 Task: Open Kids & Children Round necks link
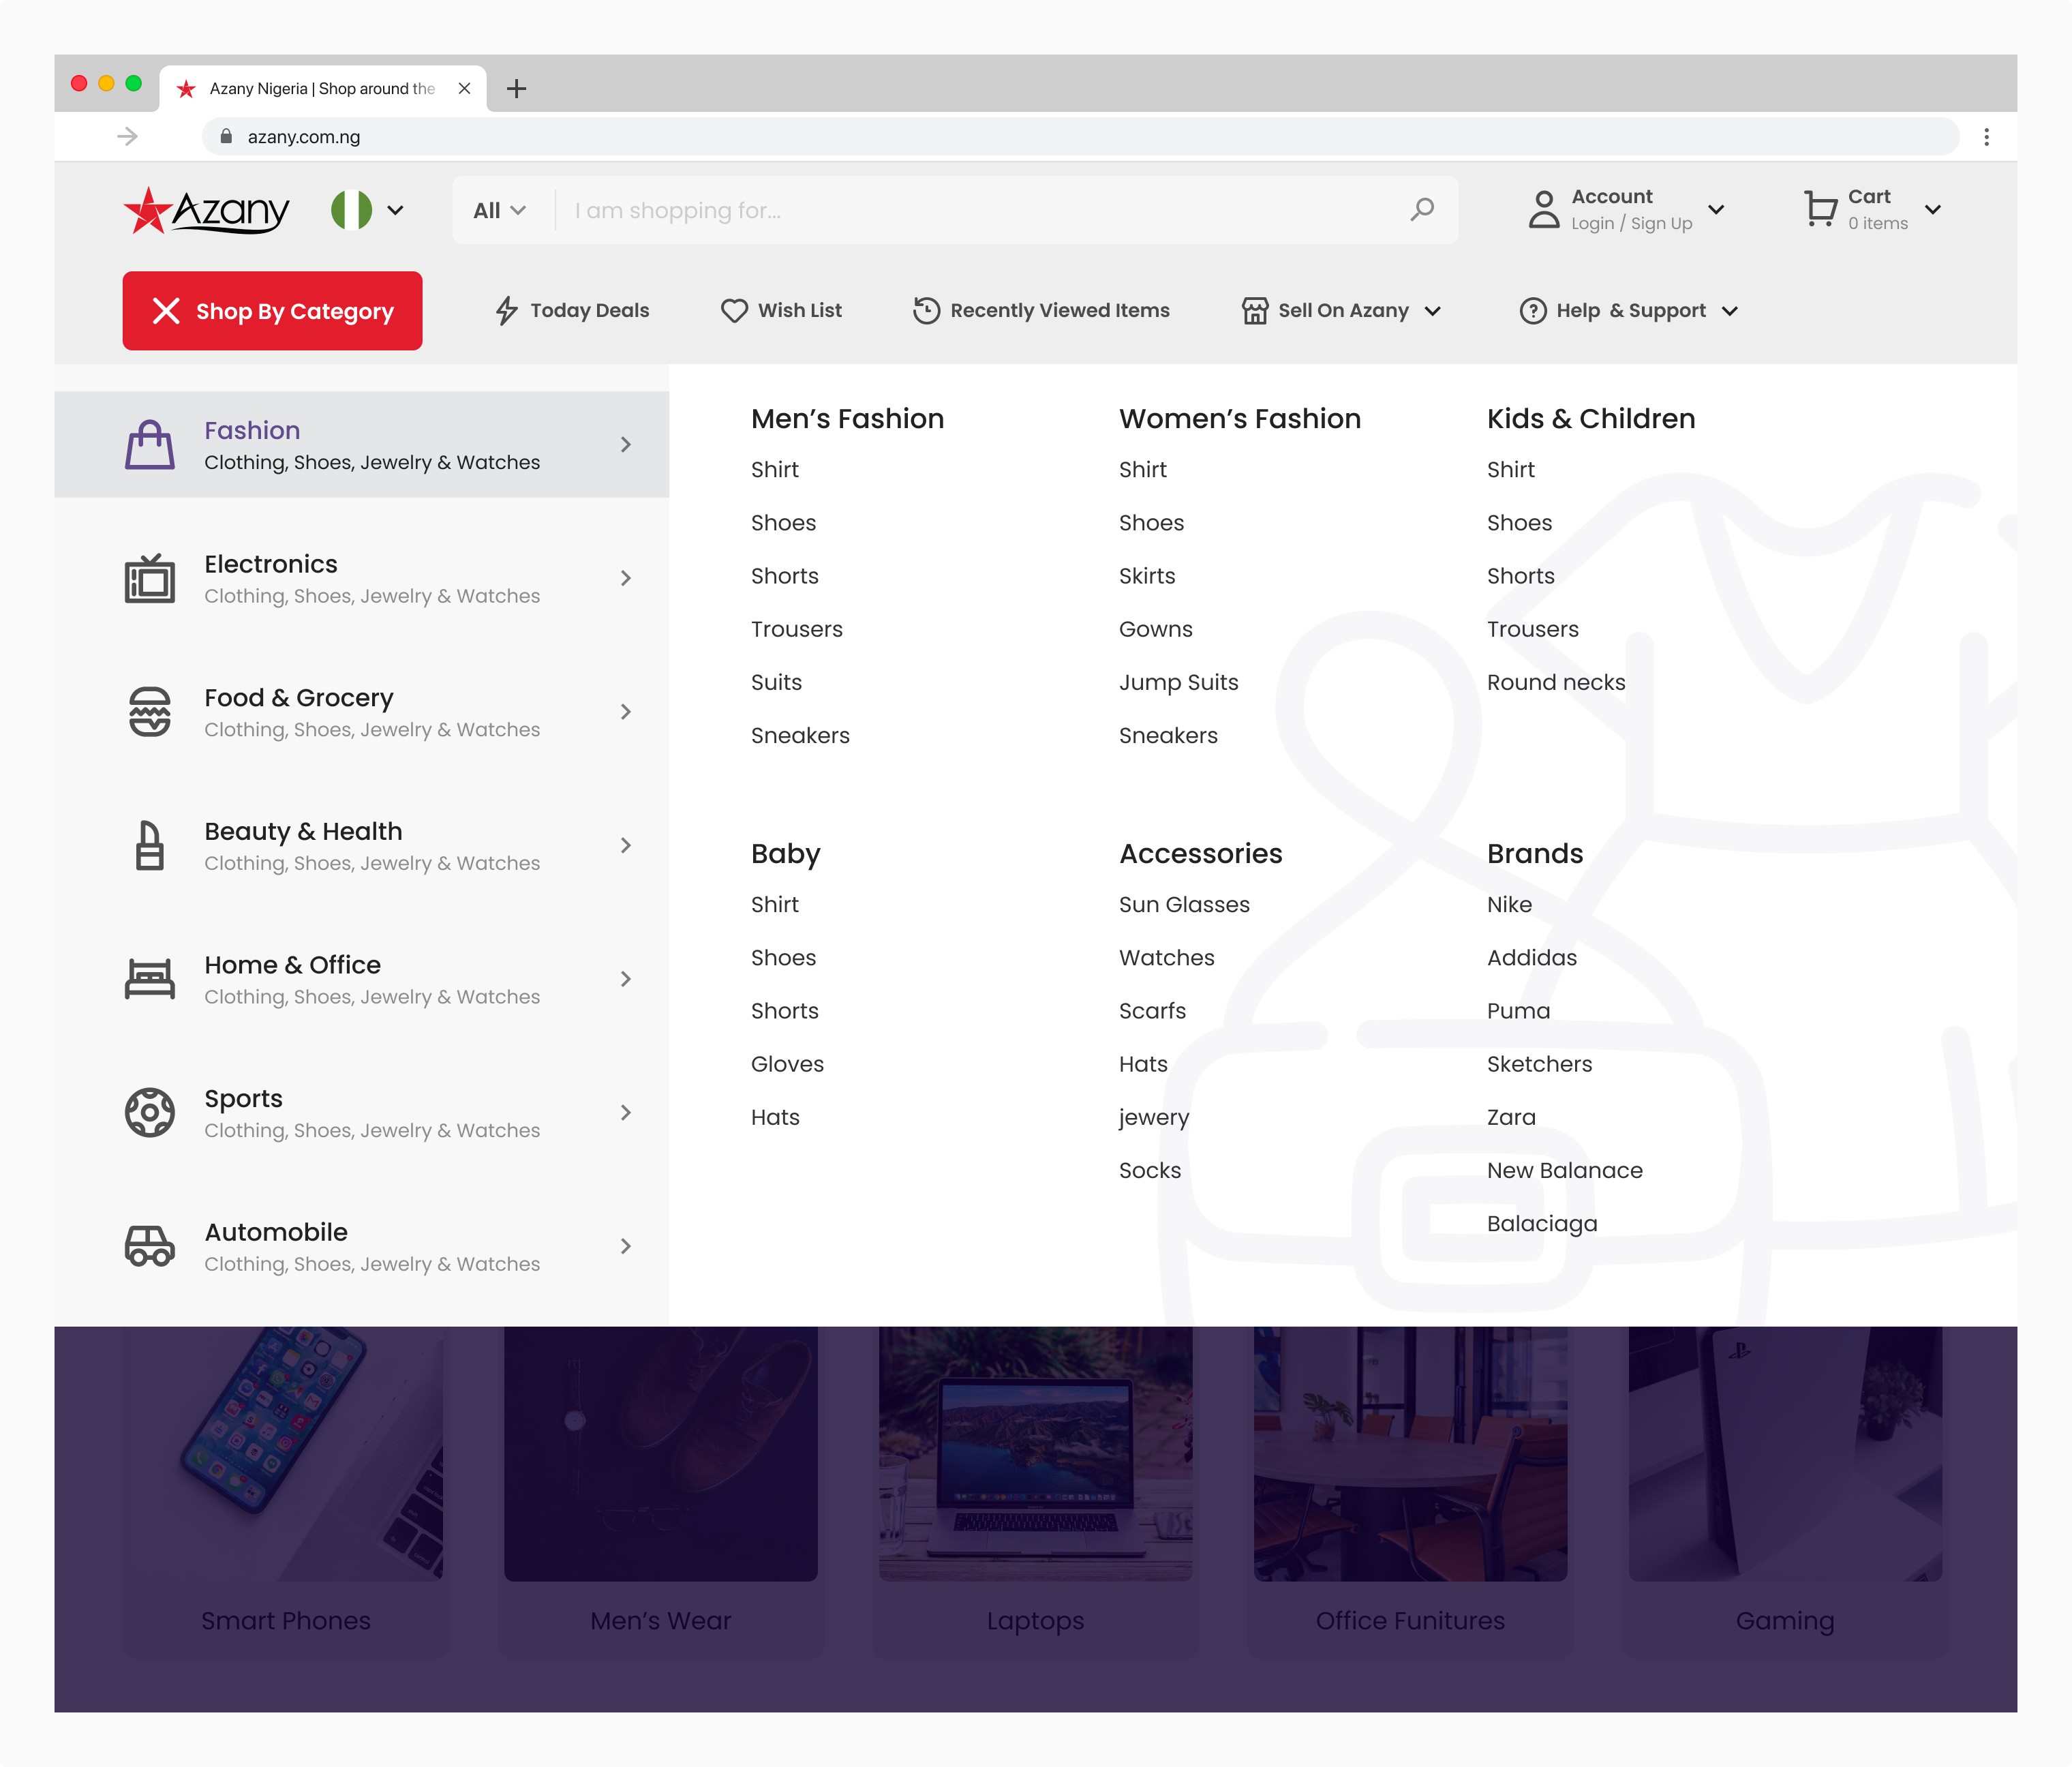coord(1556,683)
